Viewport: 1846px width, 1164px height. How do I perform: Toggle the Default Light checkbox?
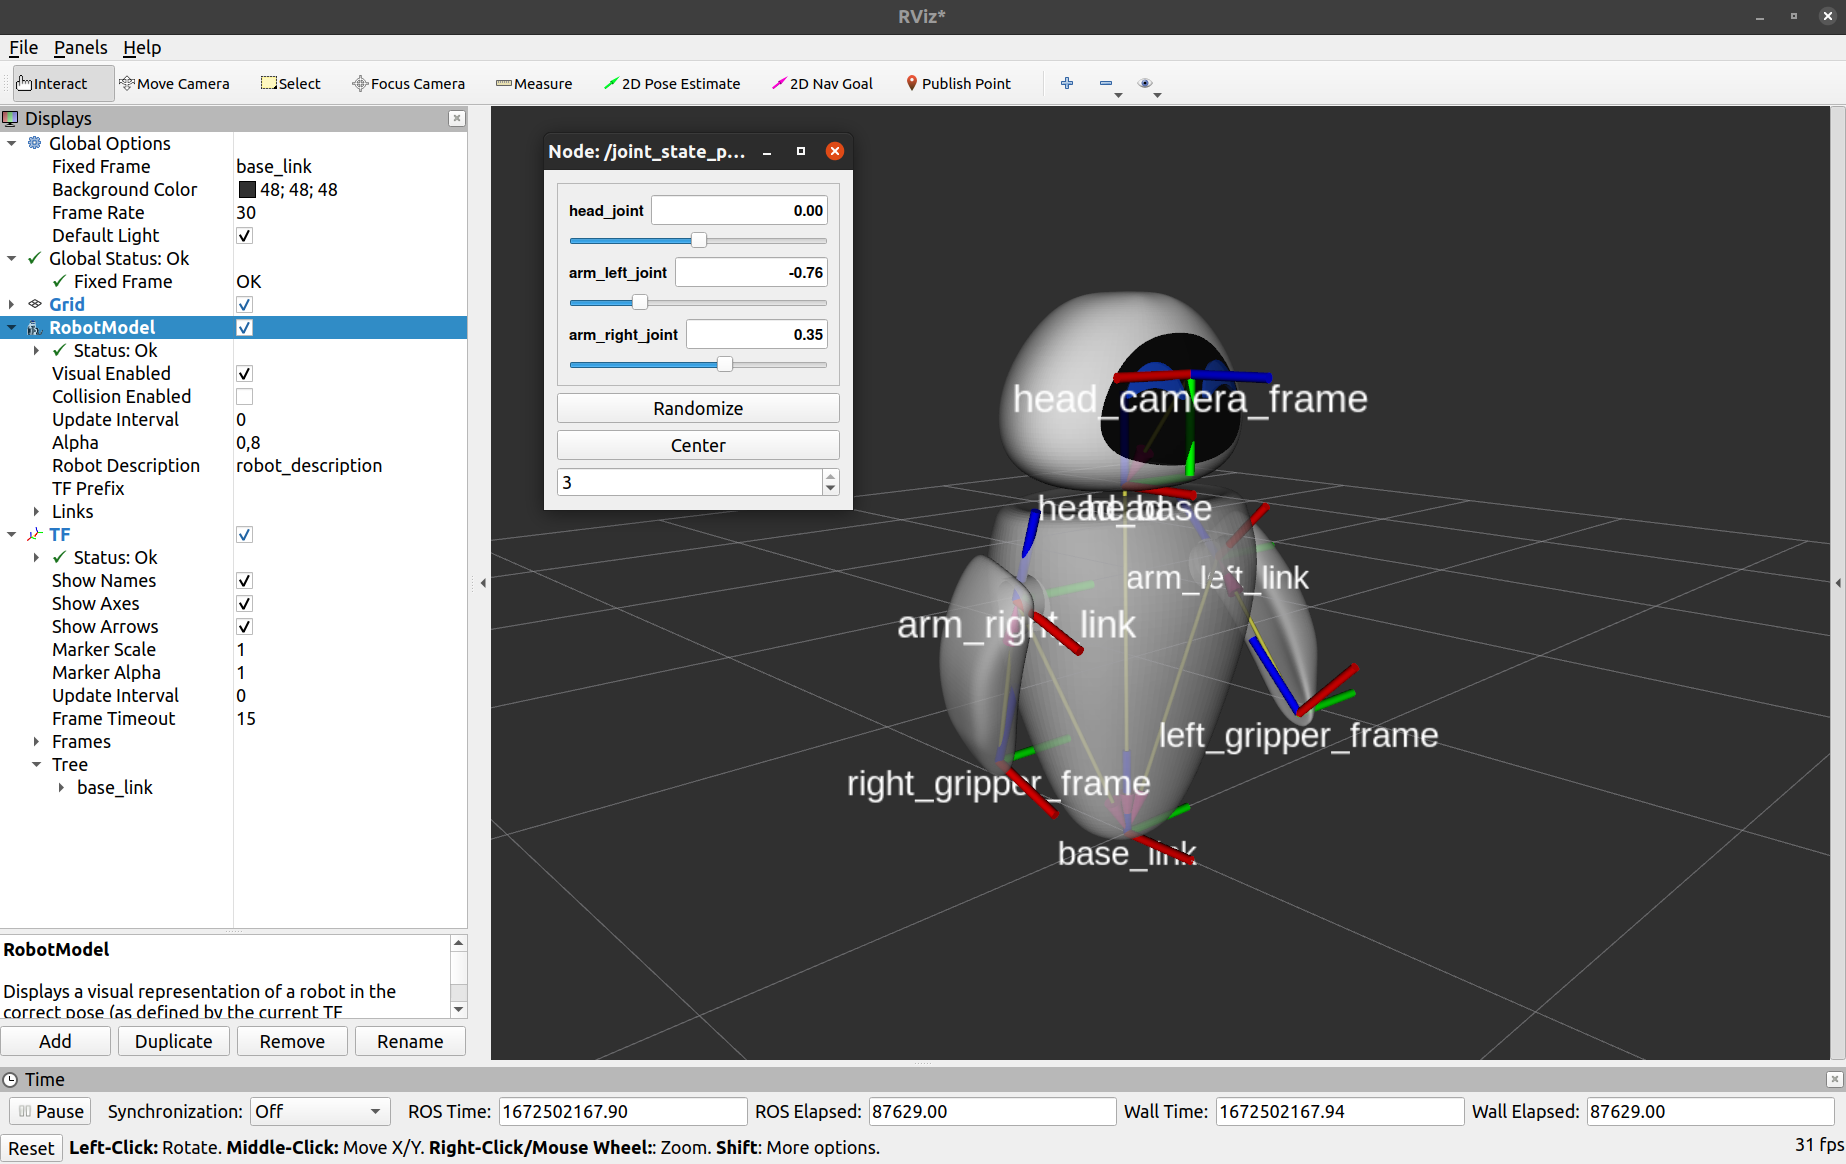click(x=244, y=235)
